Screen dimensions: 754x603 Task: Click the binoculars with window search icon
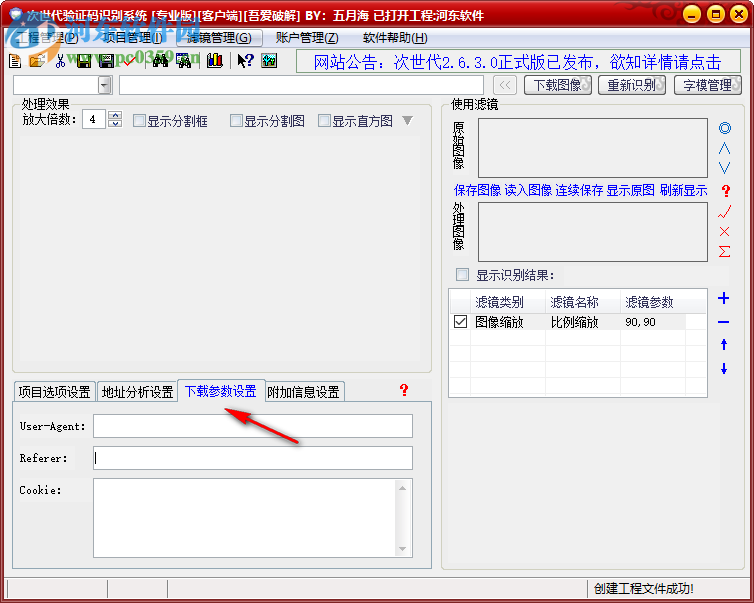pos(184,61)
